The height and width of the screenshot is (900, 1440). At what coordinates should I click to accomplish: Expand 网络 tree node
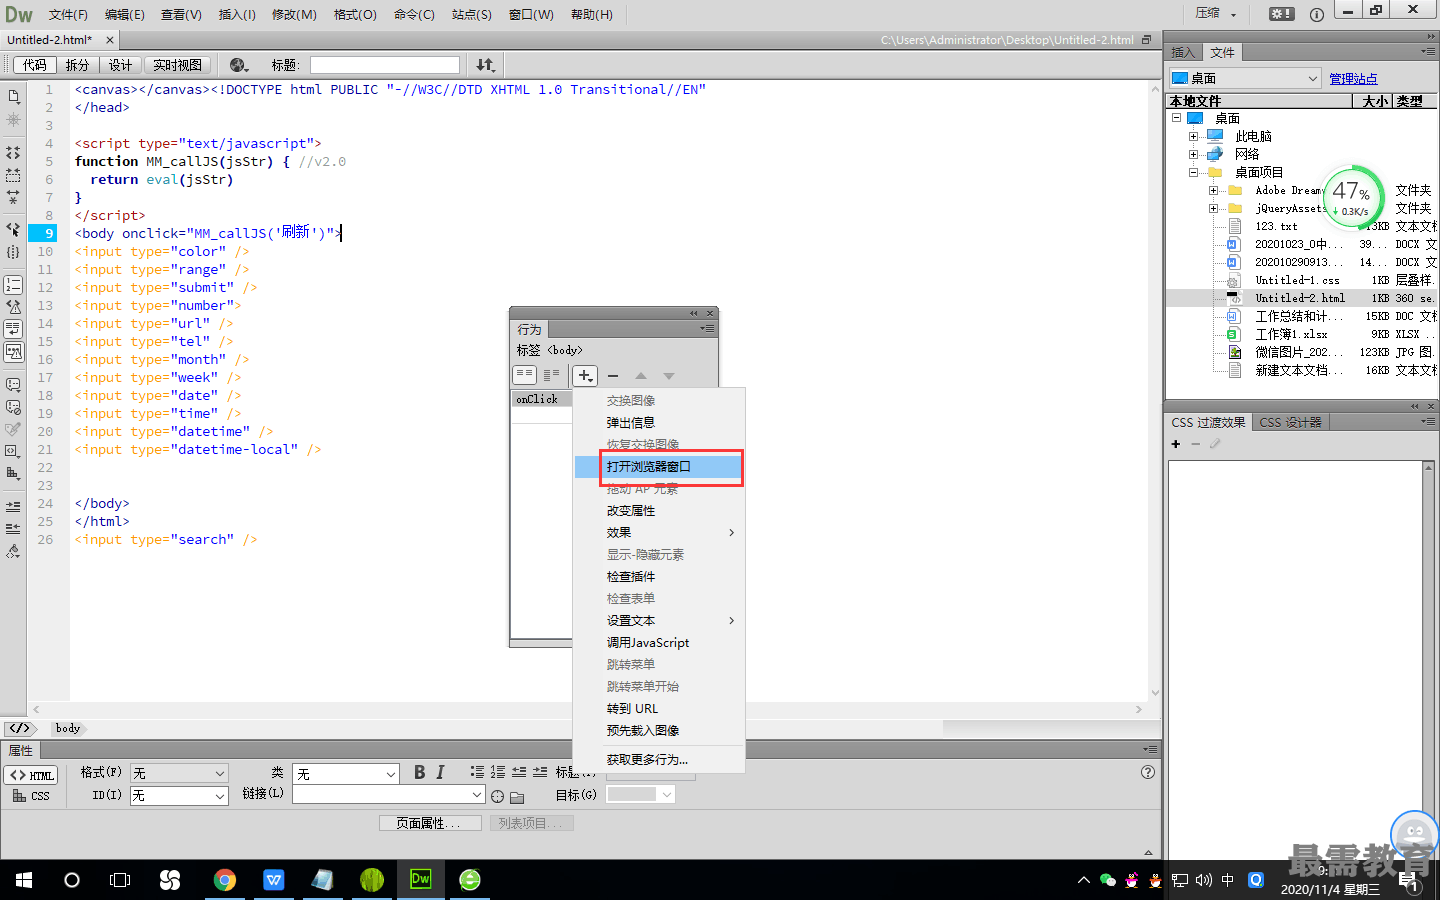(x=1193, y=154)
